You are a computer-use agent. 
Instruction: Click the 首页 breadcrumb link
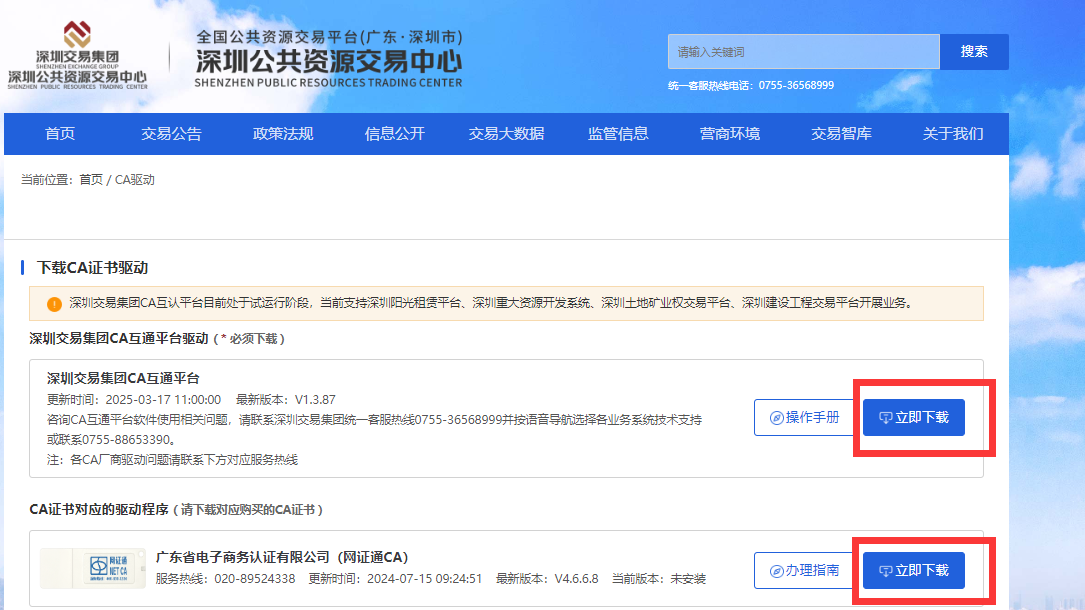point(91,180)
